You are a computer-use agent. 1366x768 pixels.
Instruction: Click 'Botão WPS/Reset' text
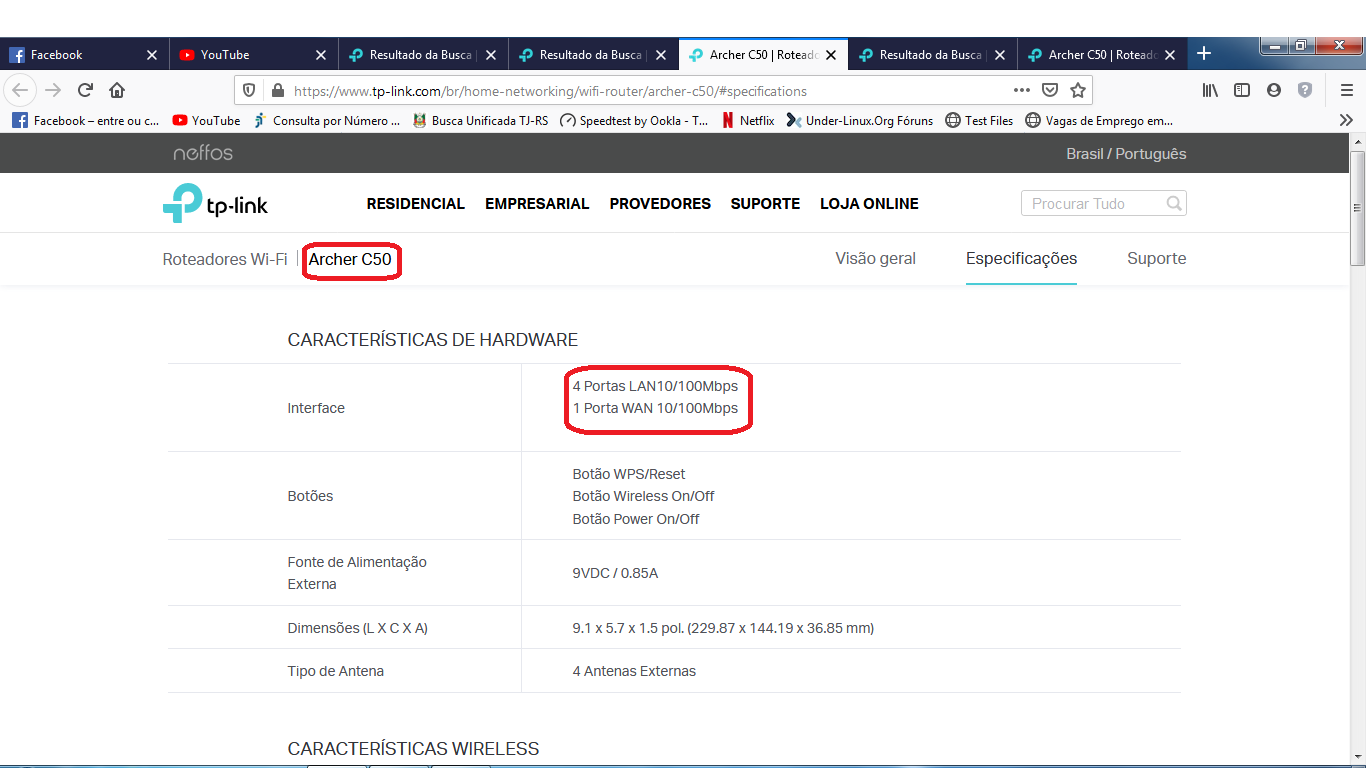[x=629, y=474]
